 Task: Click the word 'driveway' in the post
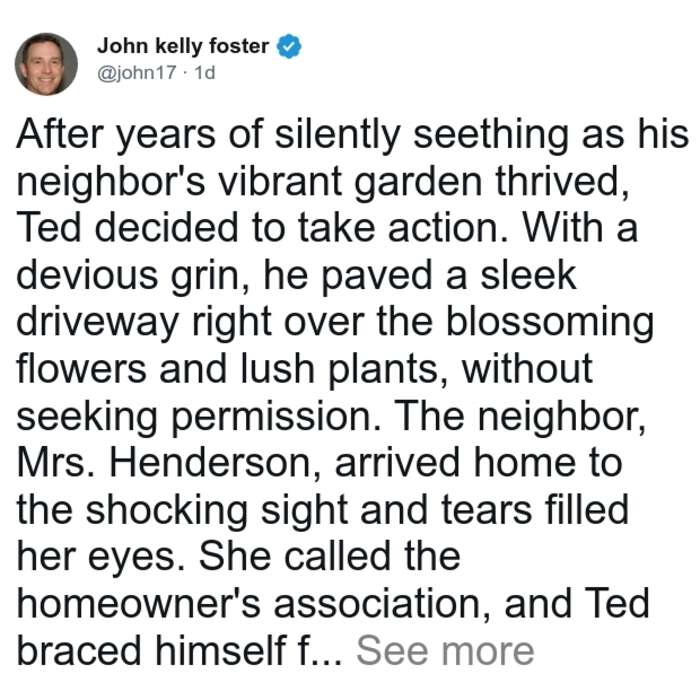(x=97, y=323)
